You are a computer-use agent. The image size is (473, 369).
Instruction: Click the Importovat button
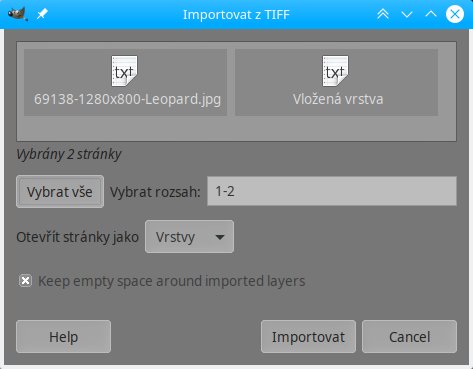(x=308, y=337)
